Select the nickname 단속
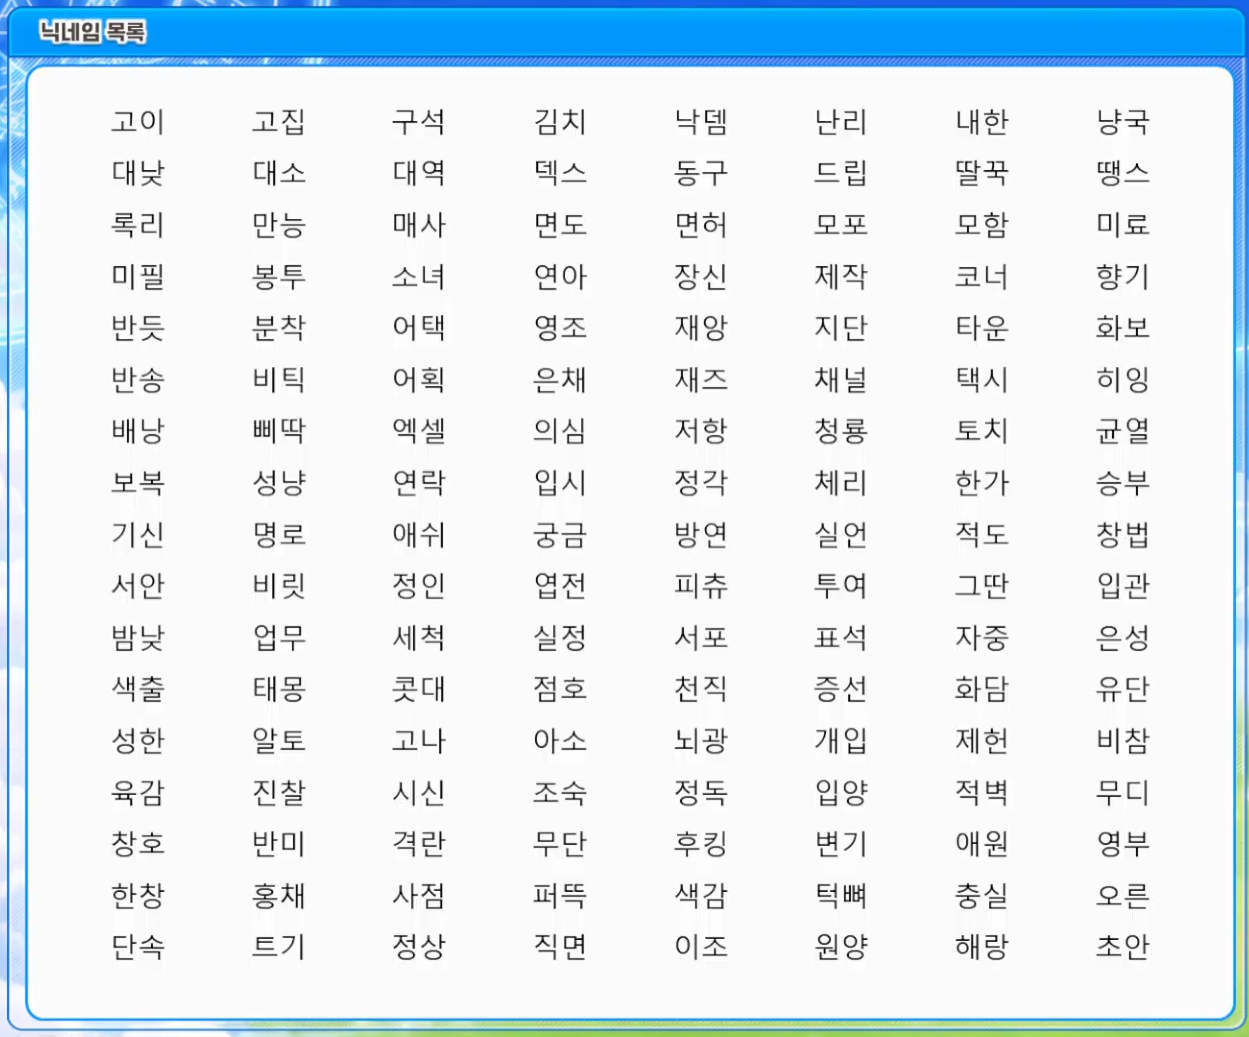The height and width of the screenshot is (1037, 1249). click(138, 946)
